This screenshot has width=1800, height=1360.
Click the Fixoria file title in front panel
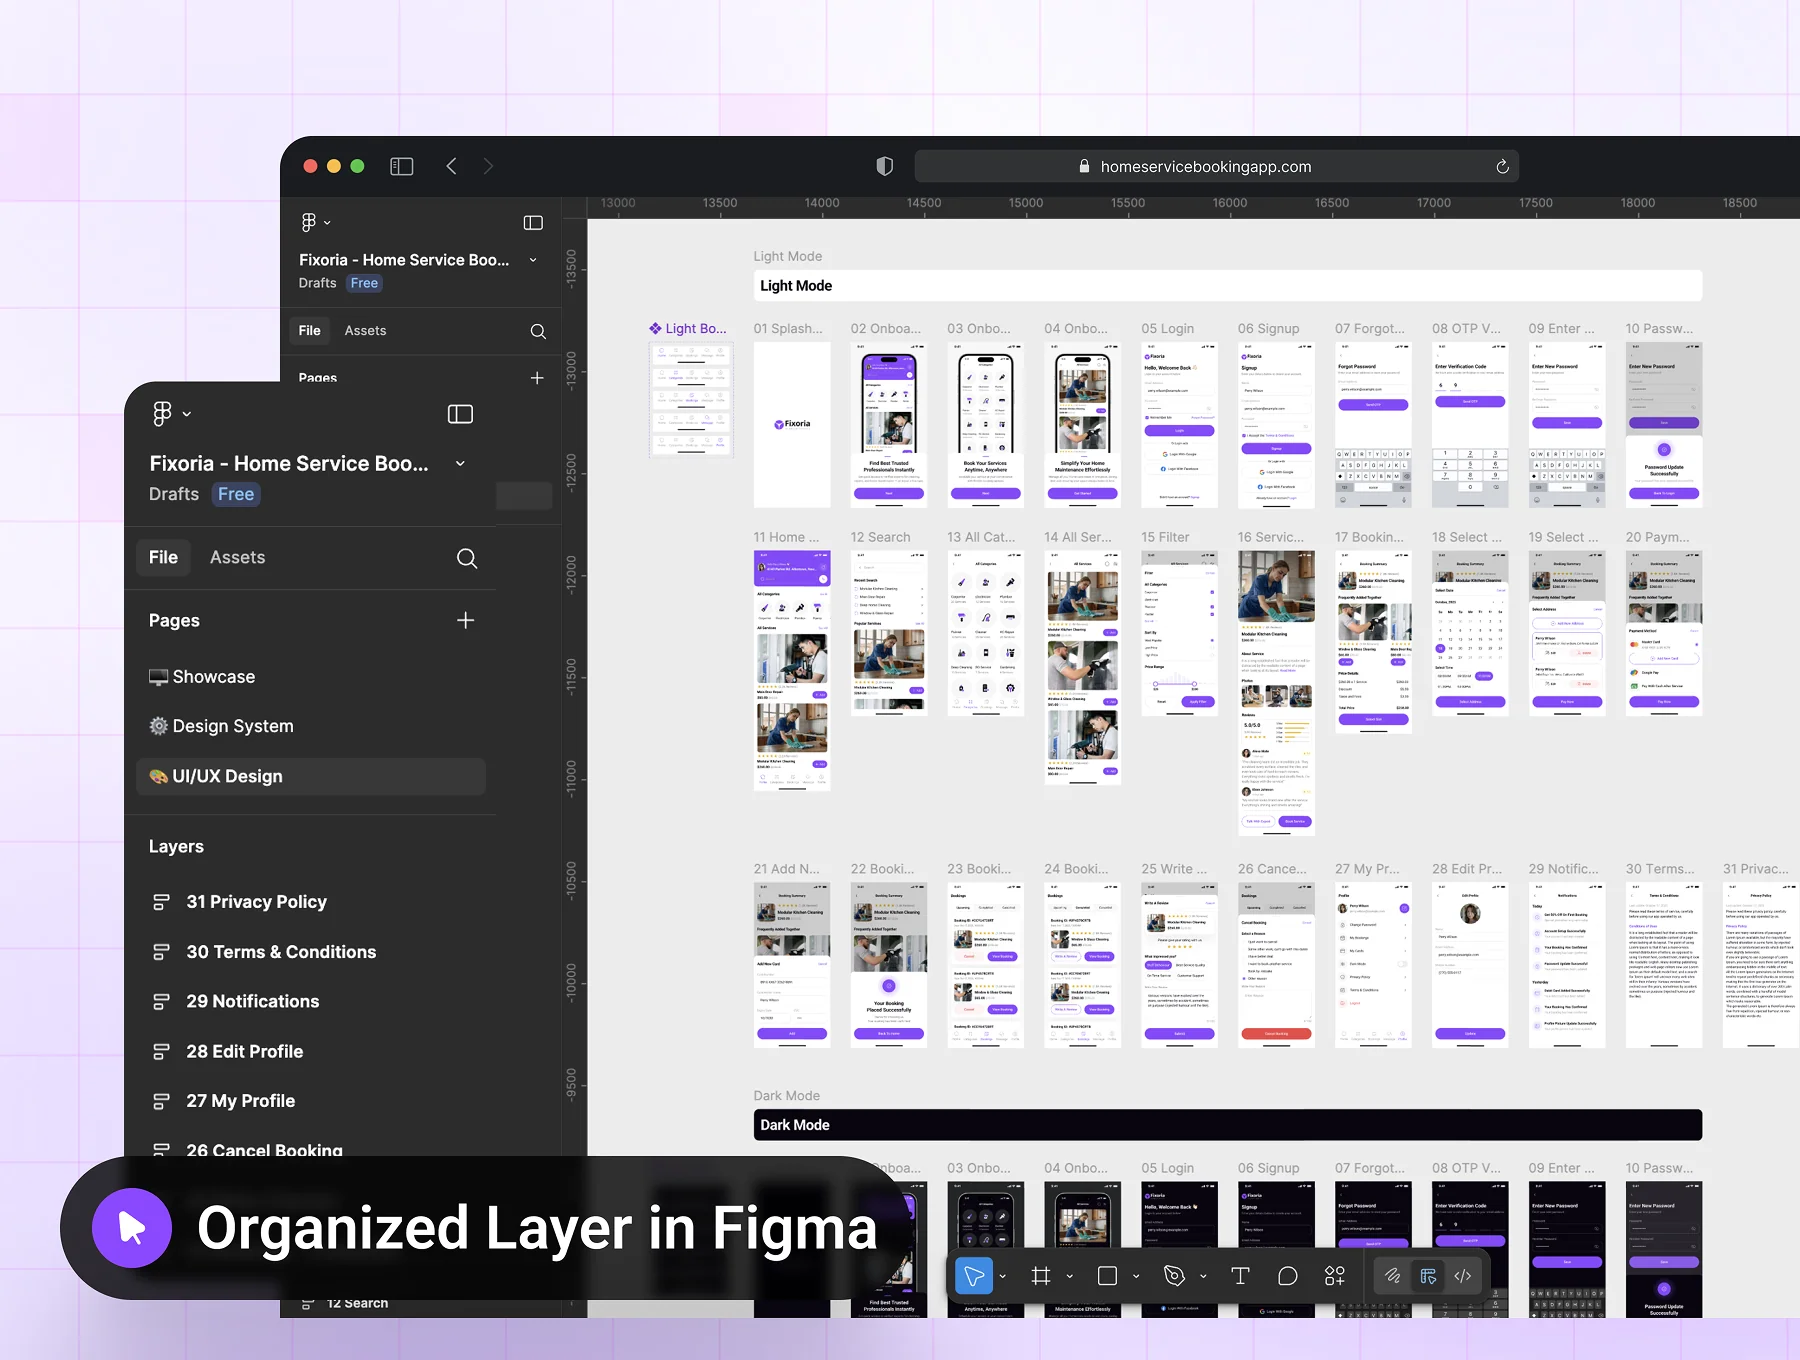coord(289,464)
